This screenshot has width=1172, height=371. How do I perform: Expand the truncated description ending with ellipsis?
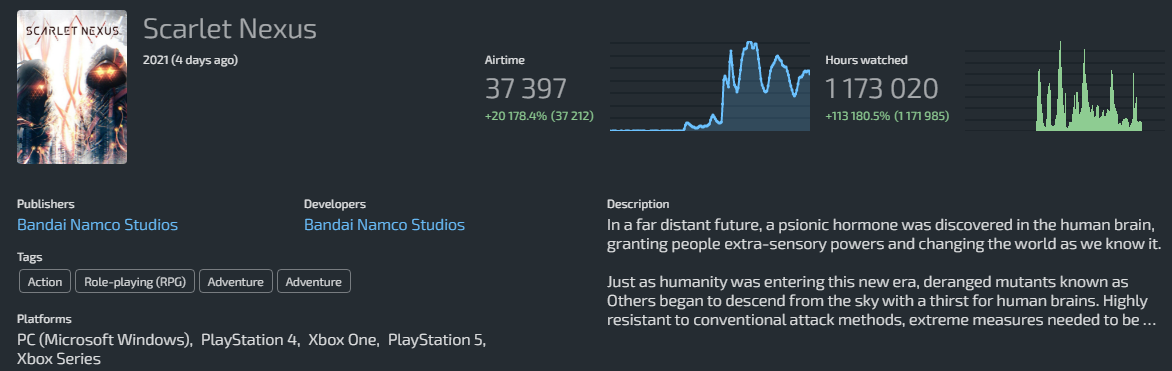pyautogui.click(x=1150, y=321)
